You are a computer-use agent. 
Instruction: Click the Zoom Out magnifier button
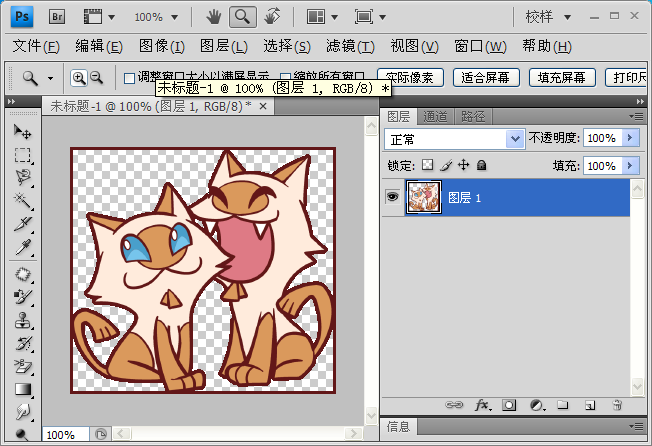(x=96, y=78)
